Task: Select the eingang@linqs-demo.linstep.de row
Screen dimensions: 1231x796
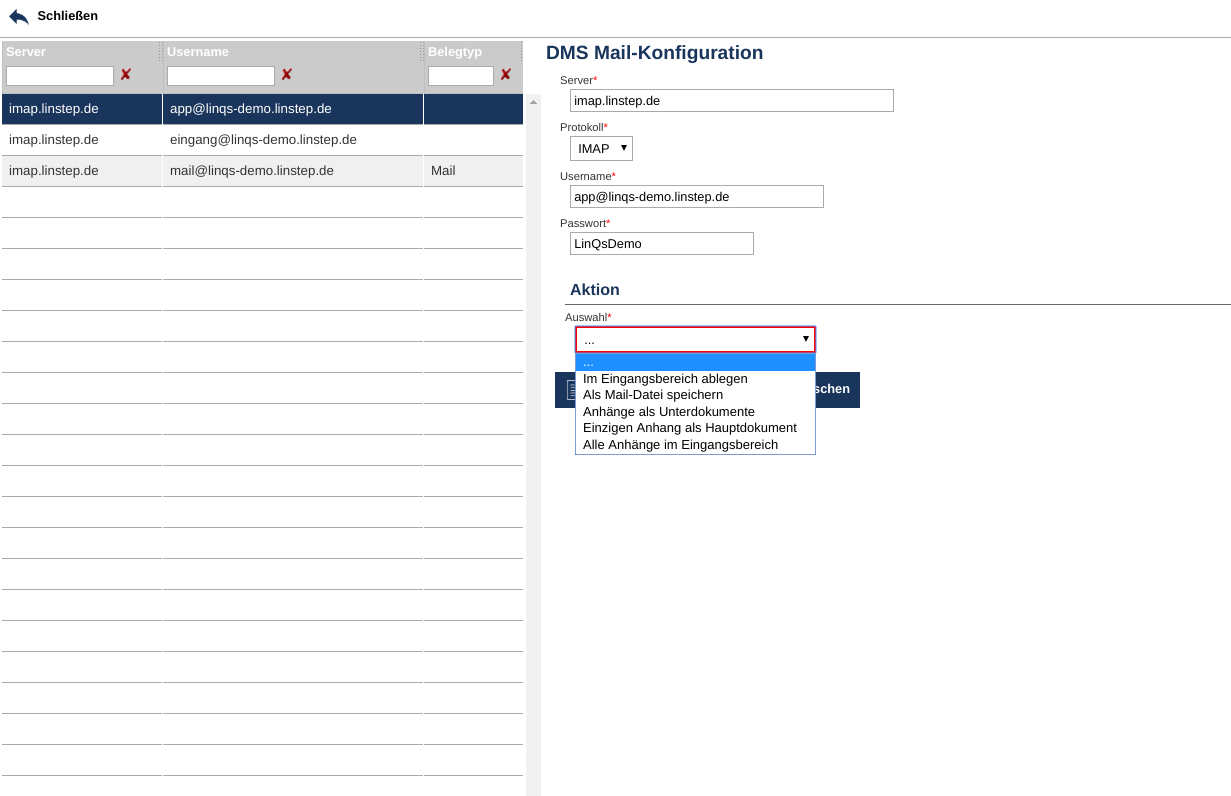Action: [x=263, y=140]
